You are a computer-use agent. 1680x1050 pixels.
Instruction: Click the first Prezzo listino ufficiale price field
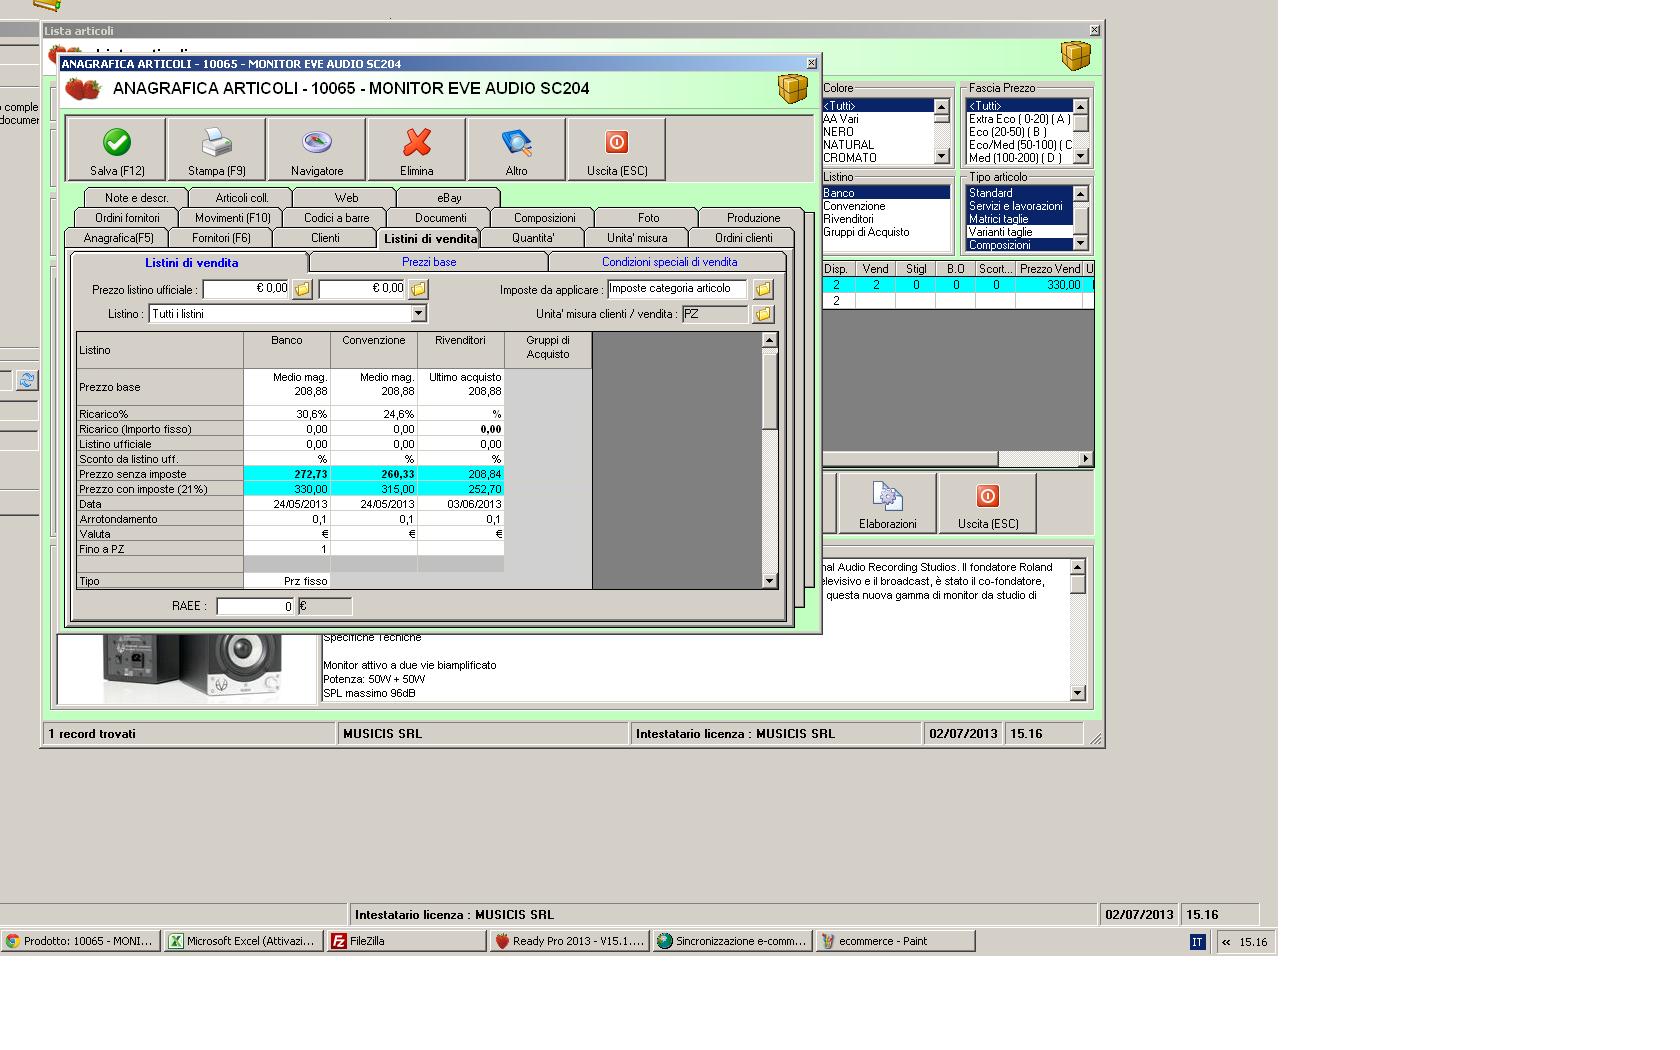tap(246, 289)
